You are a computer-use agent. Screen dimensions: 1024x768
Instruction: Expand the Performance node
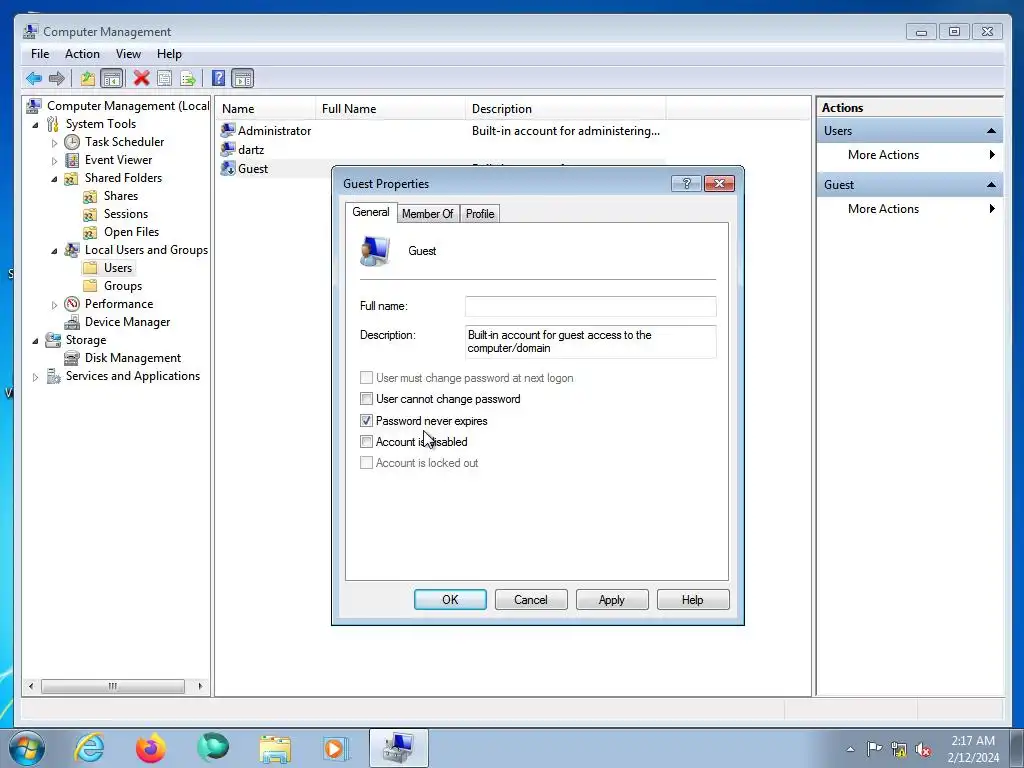tap(54, 304)
